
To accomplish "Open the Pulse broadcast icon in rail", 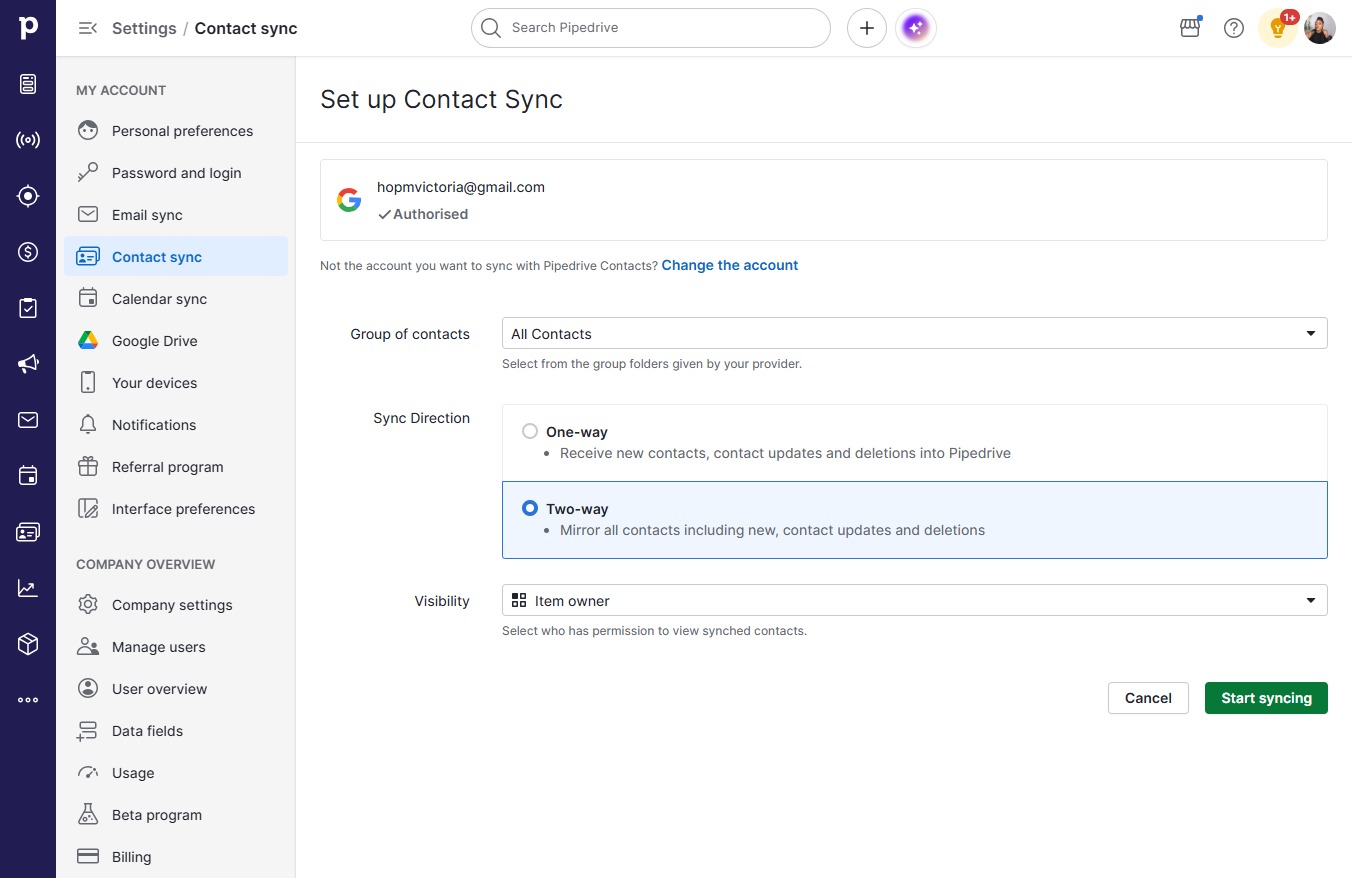I will click(x=28, y=140).
